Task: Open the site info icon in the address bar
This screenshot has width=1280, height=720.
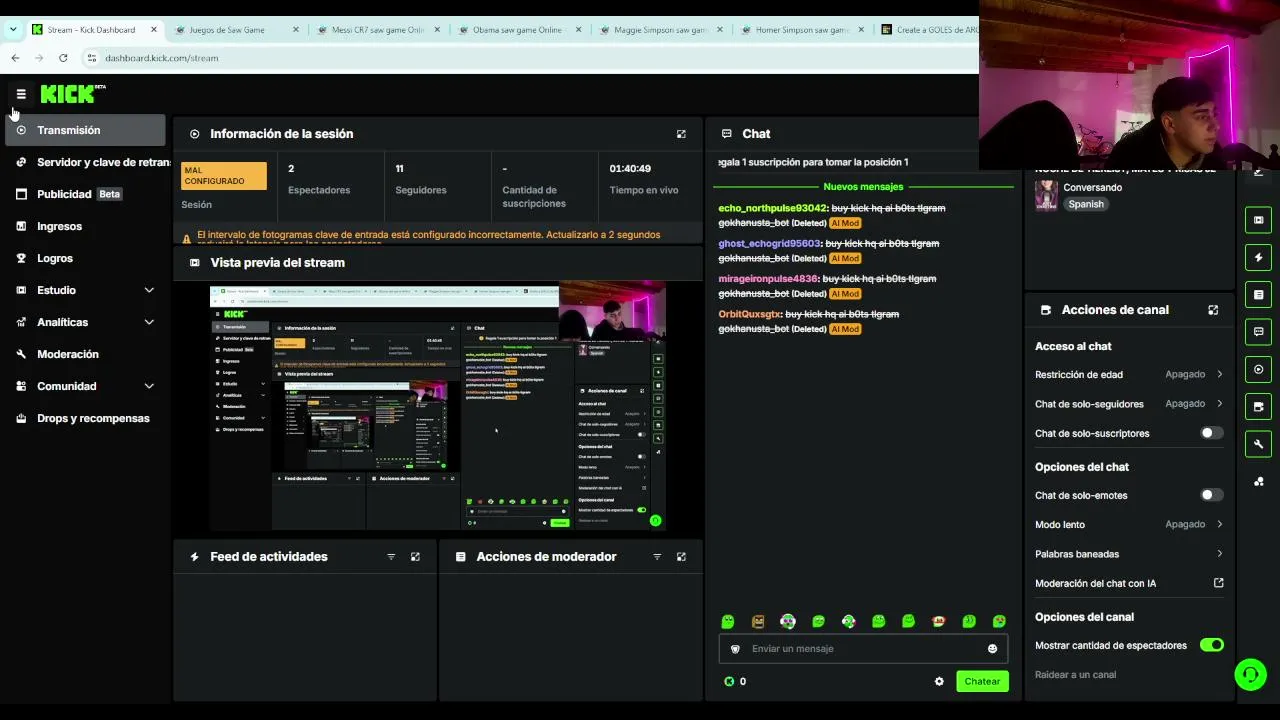Action: click(x=92, y=58)
